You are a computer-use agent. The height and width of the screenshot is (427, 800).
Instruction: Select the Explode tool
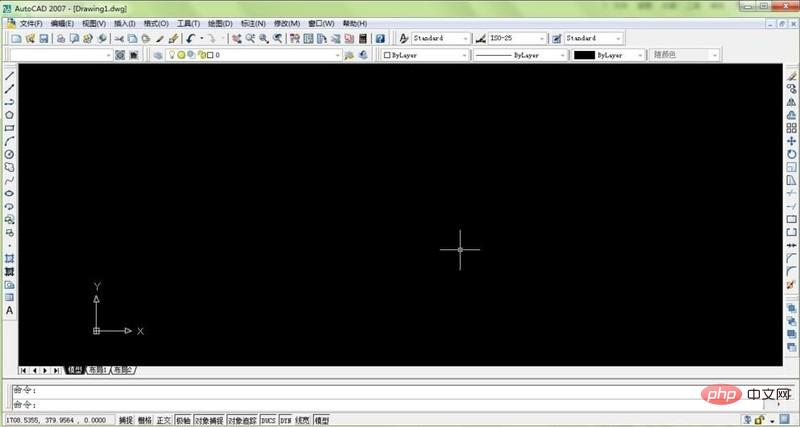(791, 284)
